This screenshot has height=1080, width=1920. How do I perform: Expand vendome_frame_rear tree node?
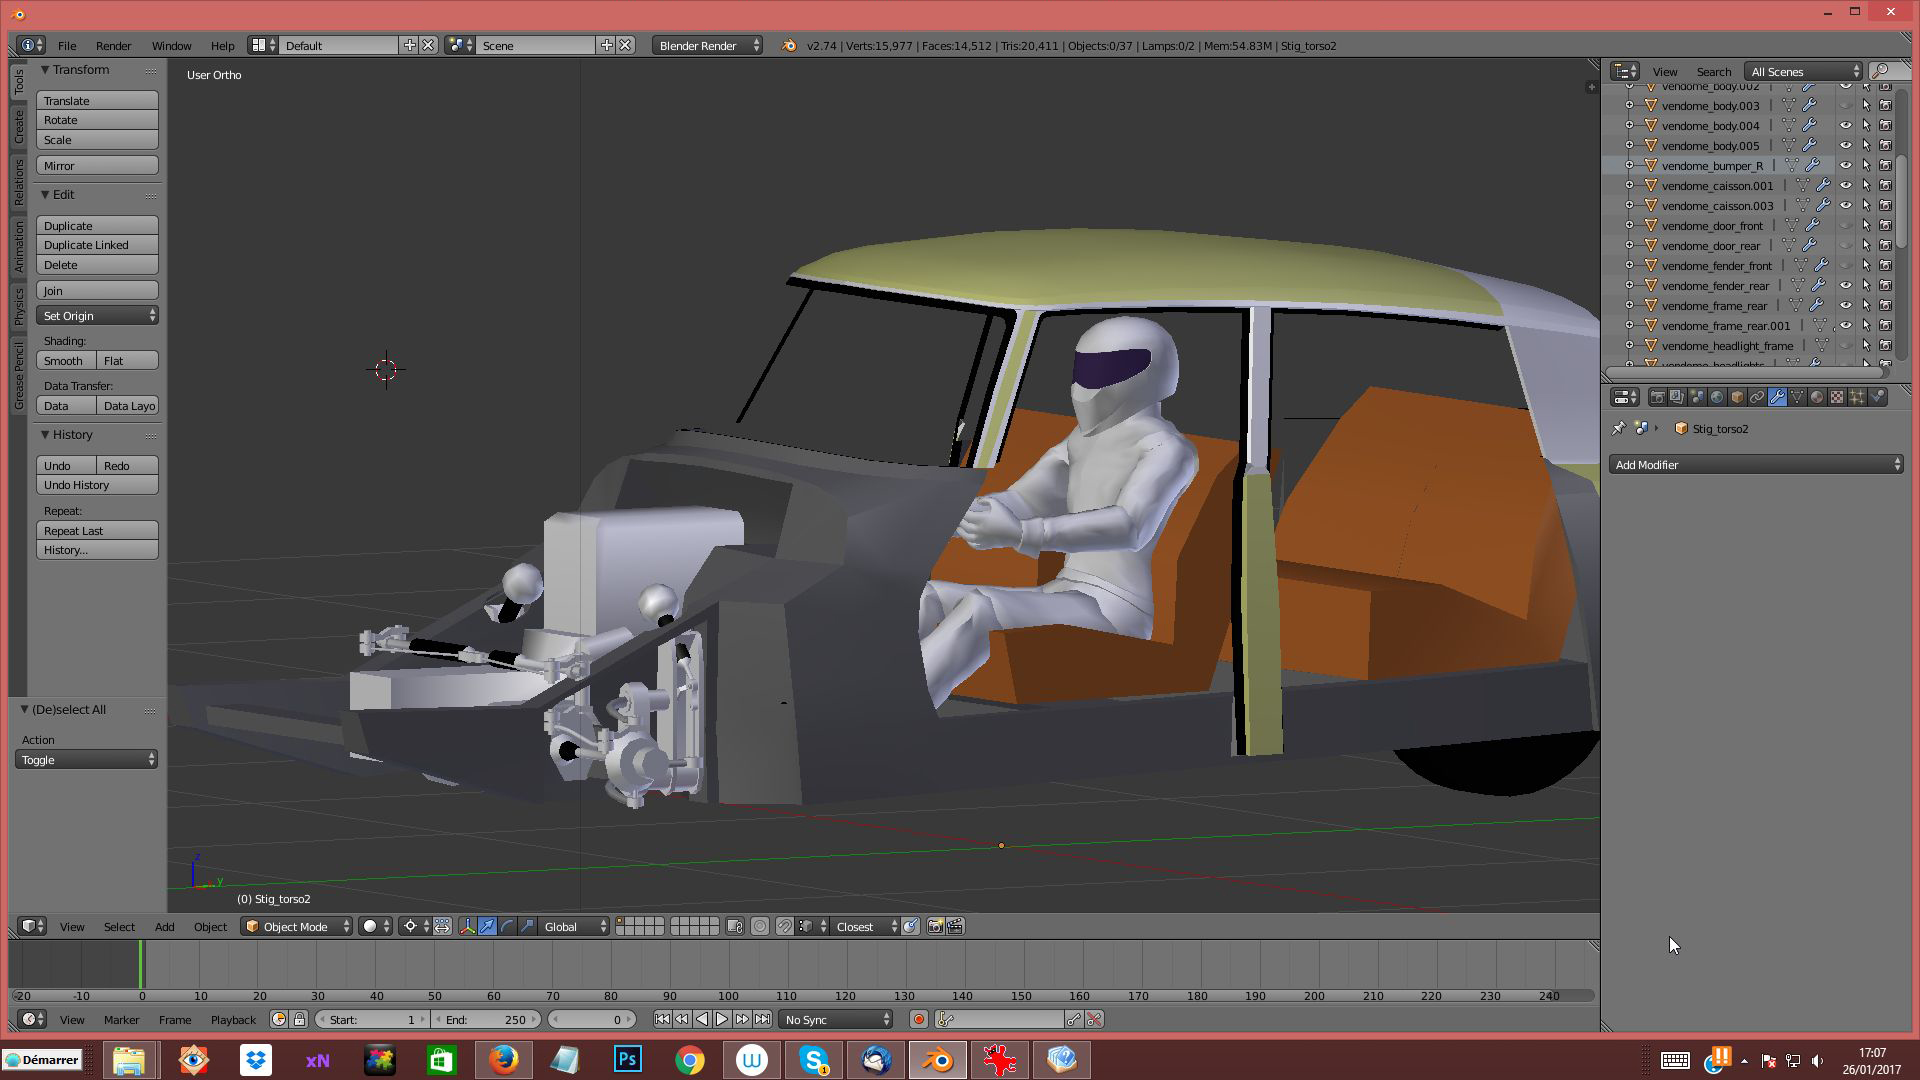pos(1629,305)
